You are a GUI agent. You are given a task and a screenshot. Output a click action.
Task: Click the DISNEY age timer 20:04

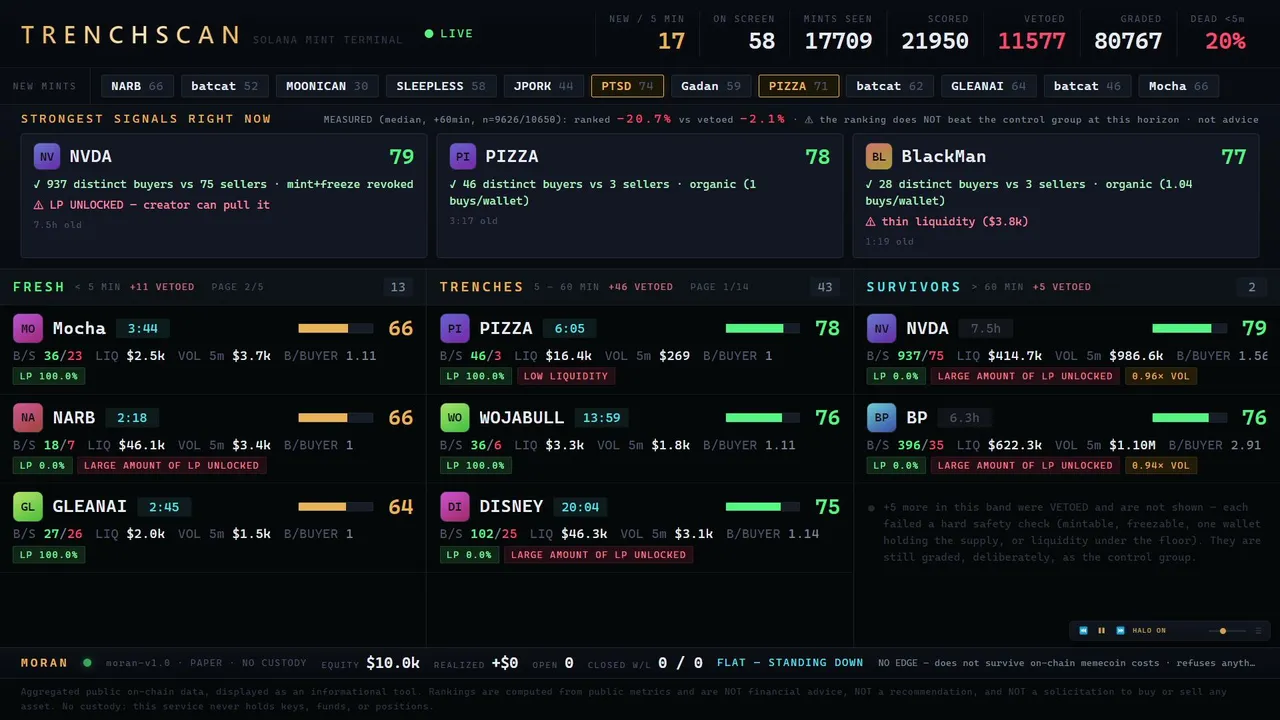point(580,507)
